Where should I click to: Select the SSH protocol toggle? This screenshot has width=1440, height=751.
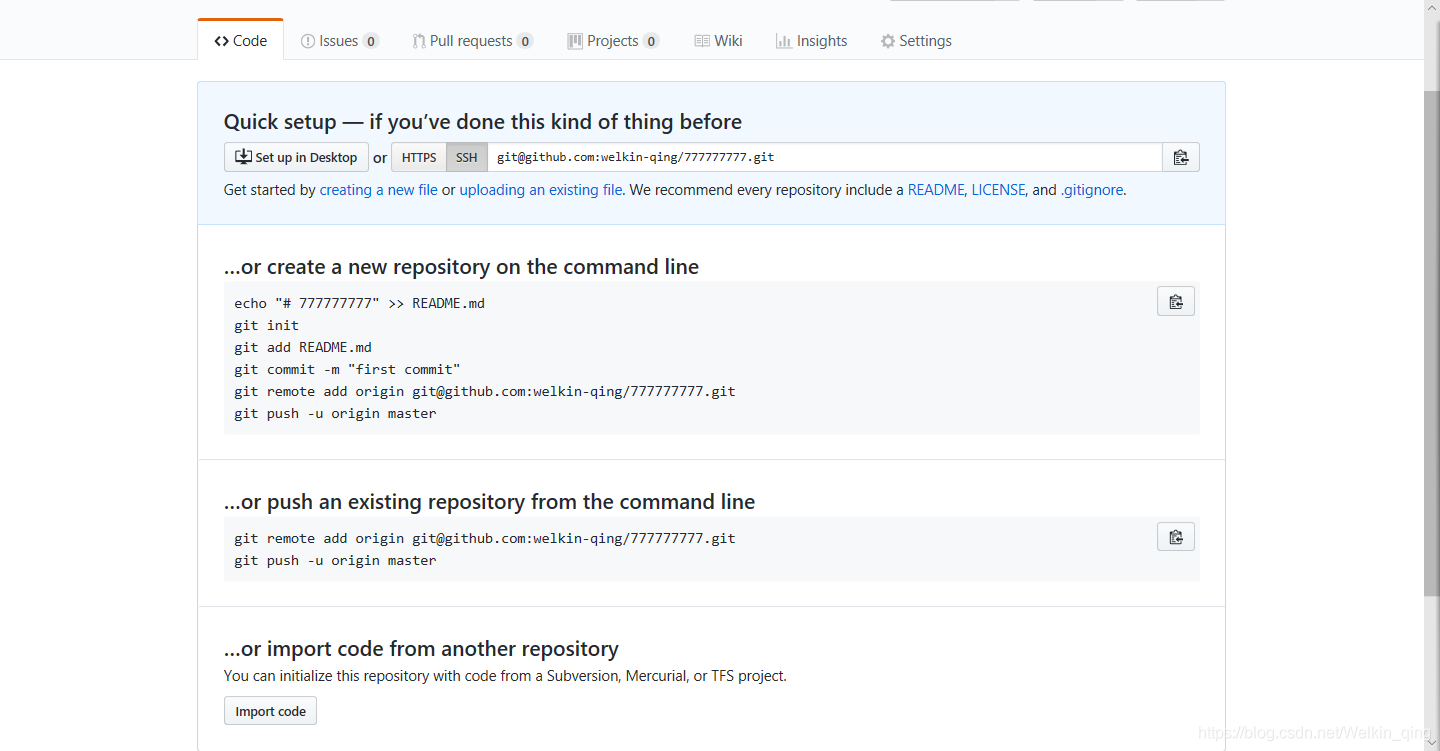(467, 157)
